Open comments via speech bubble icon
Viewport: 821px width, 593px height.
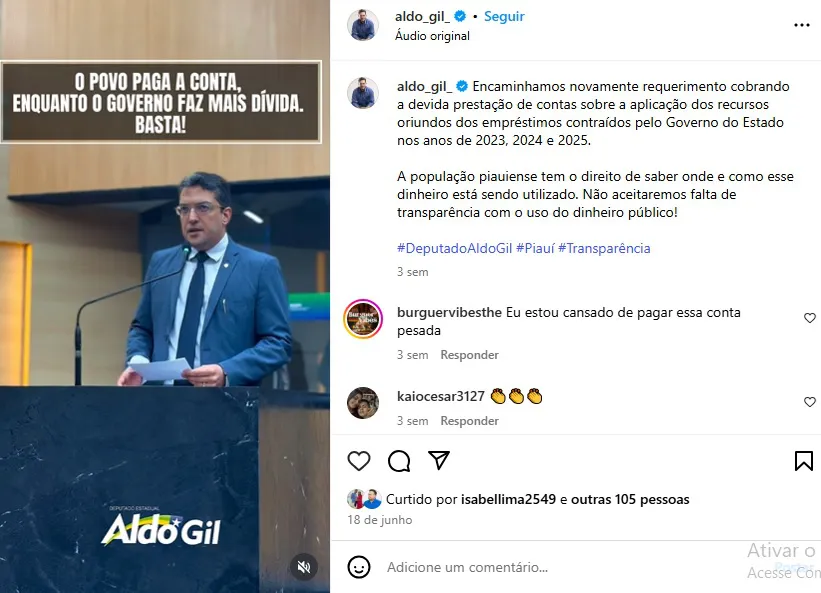399,461
